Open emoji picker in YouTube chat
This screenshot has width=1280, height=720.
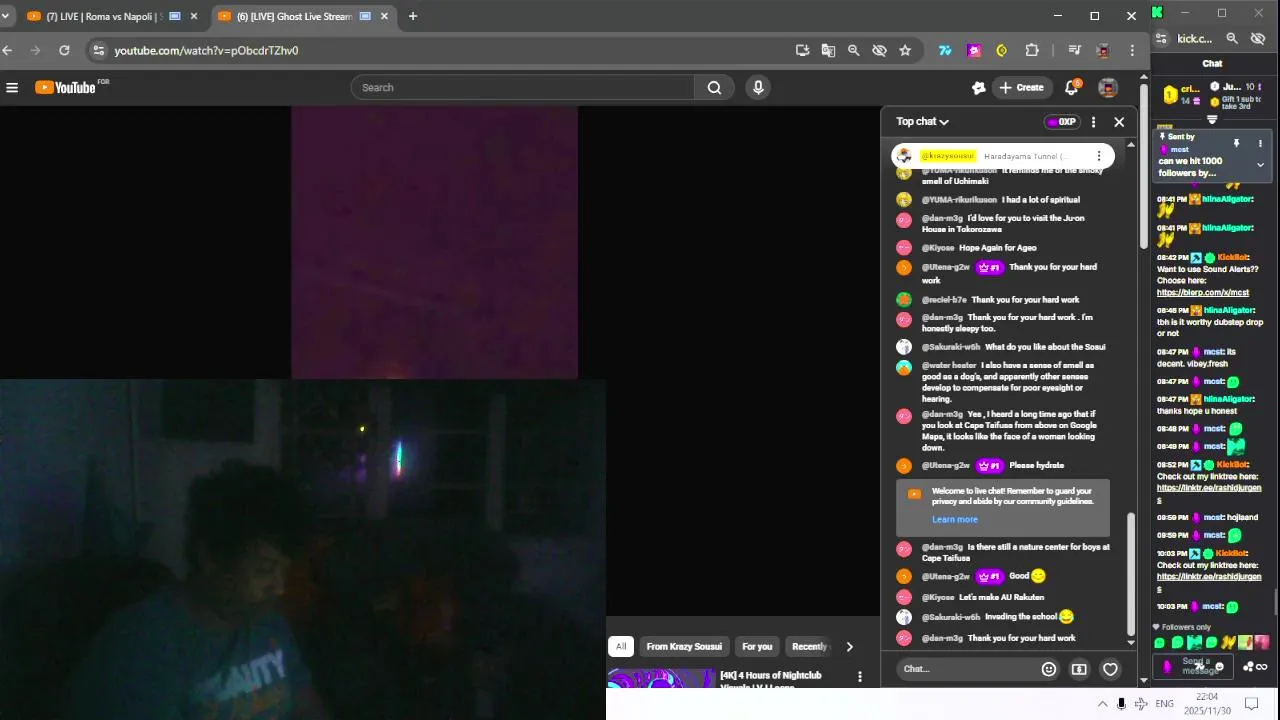tap(1049, 669)
